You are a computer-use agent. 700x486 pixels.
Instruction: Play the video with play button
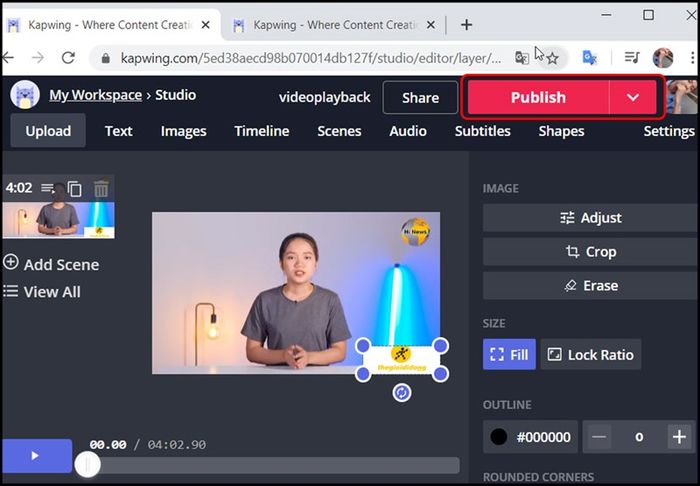pyautogui.click(x=37, y=456)
